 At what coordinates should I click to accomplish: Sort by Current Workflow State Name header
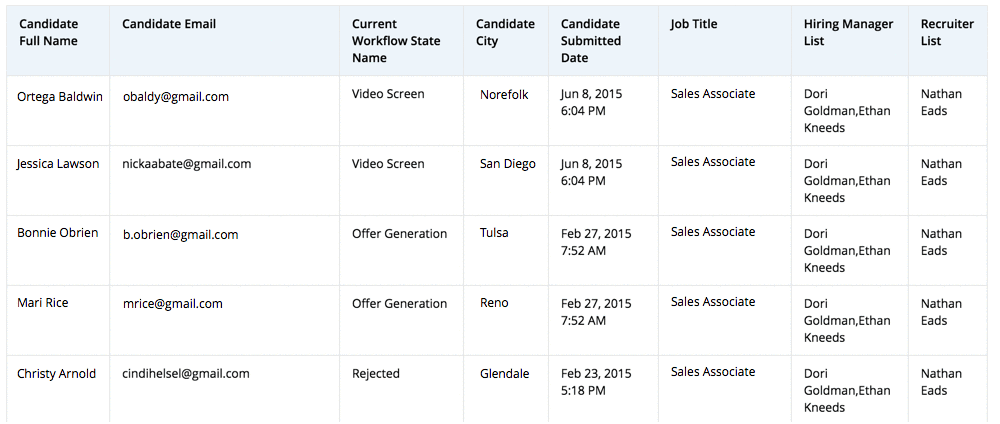coord(396,41)
